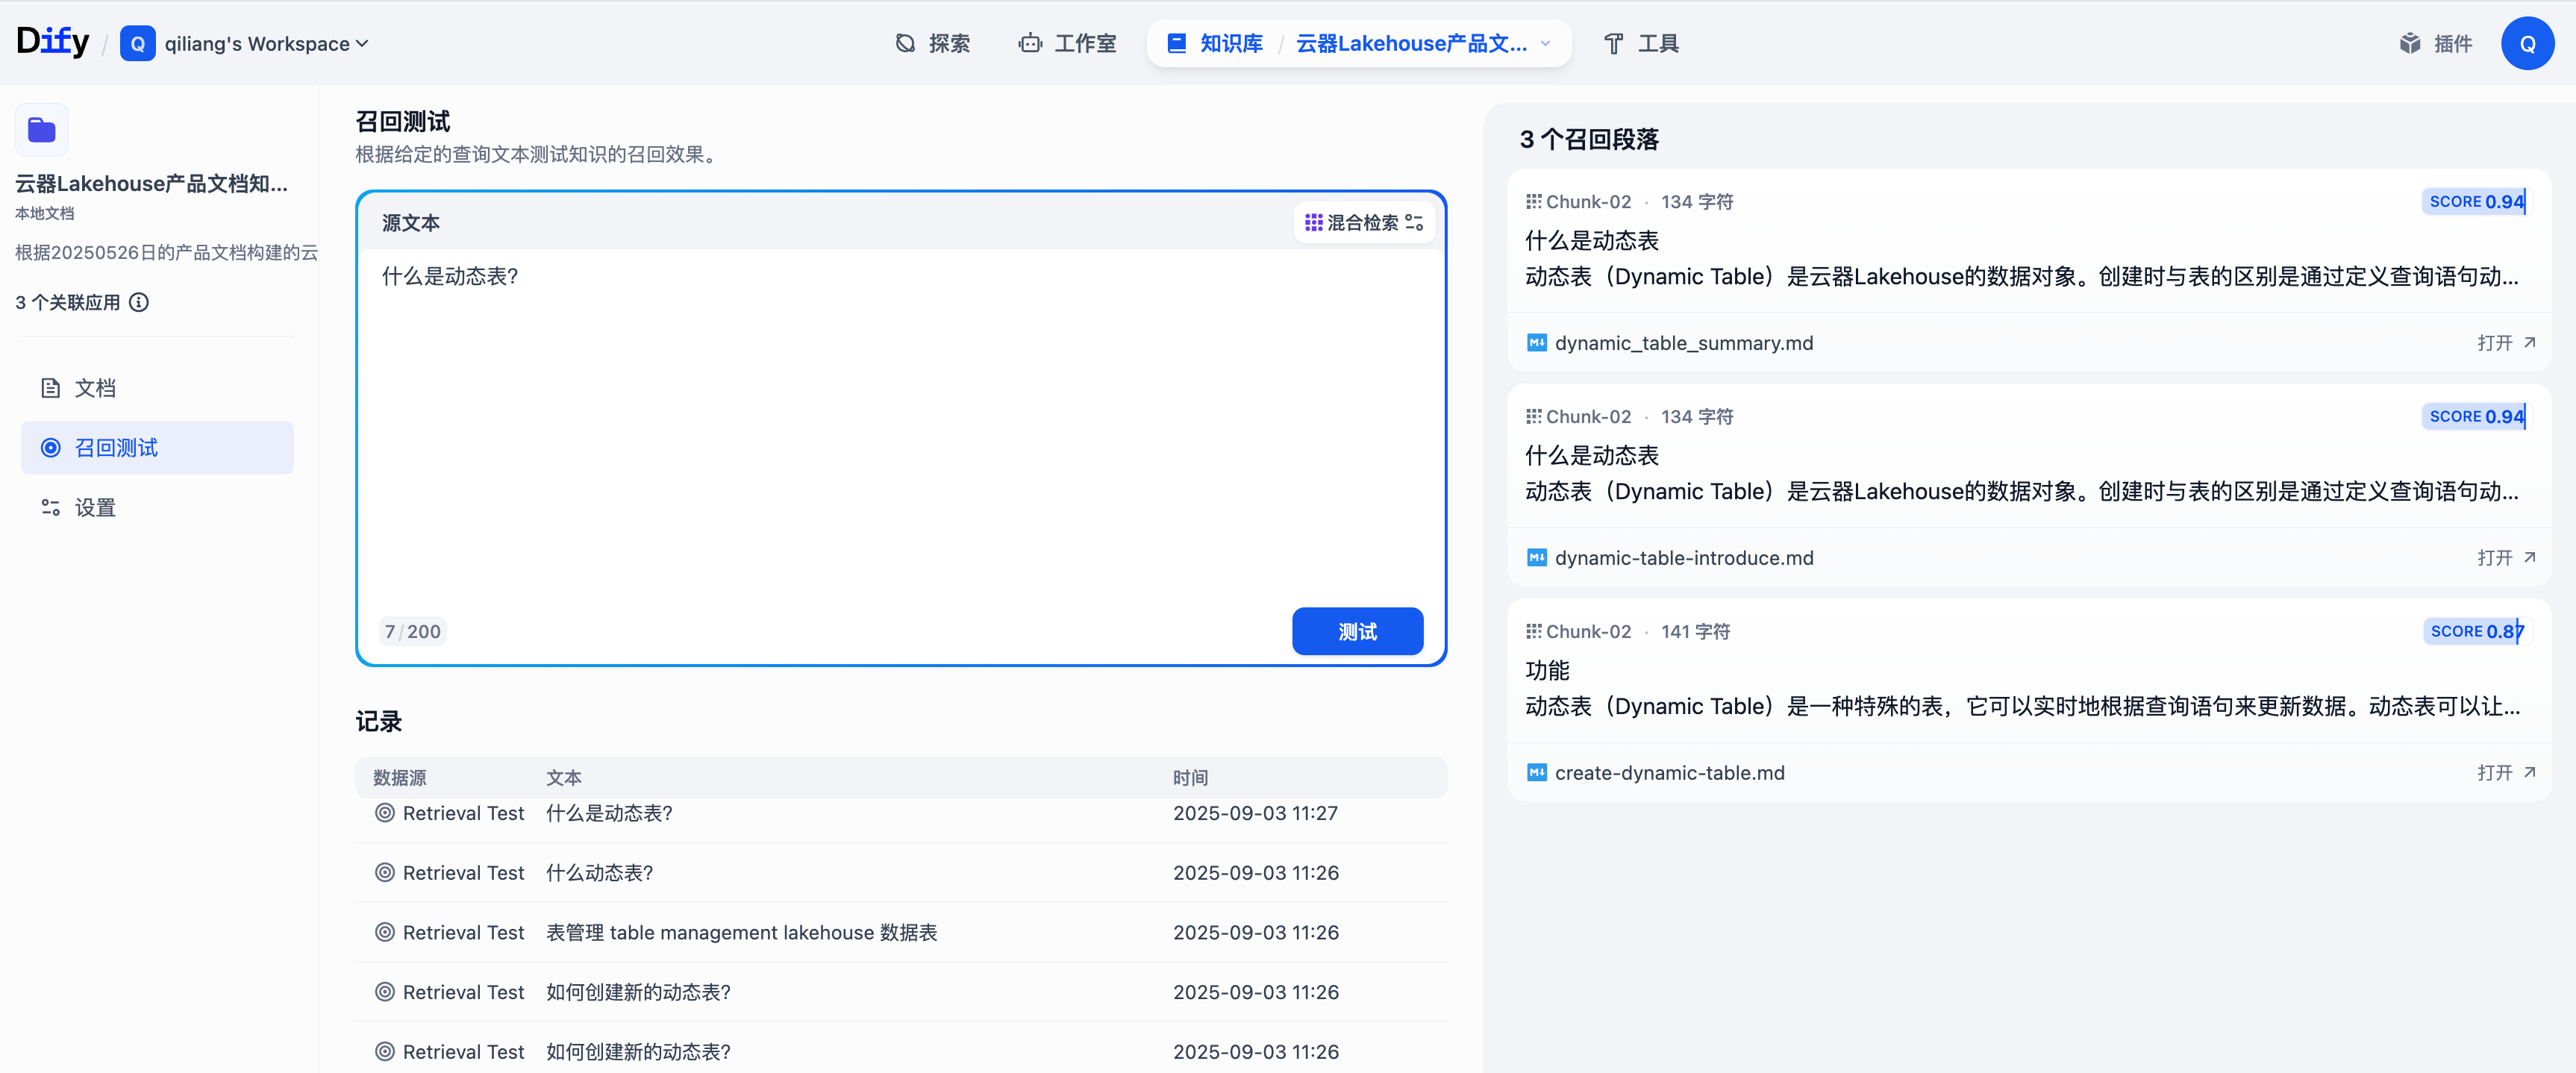Click the Retrieval Test icon in the 什么动态表? row
This screenshot has height=1073, width=2576.
[x=385, y=873]
